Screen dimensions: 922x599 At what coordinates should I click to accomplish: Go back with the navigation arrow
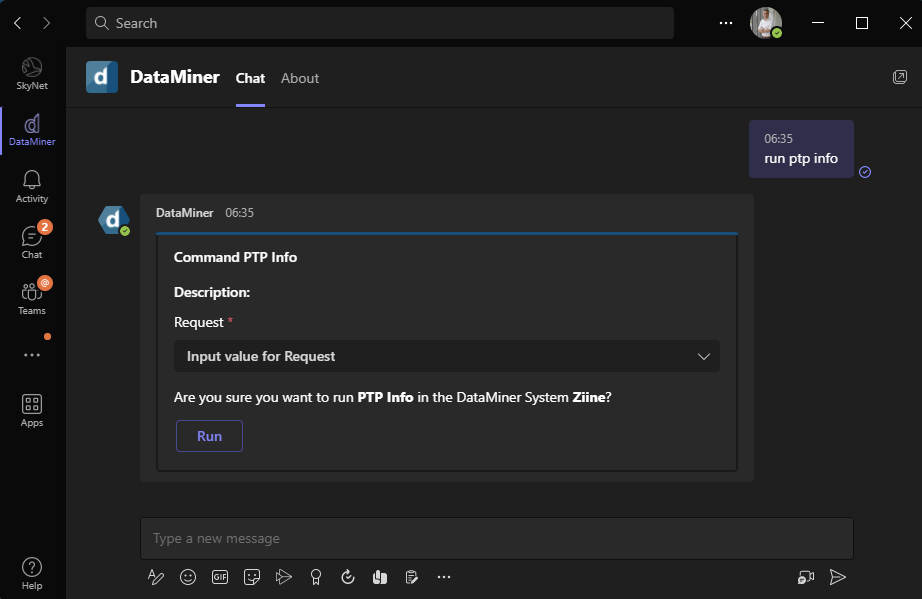(18, 23)
